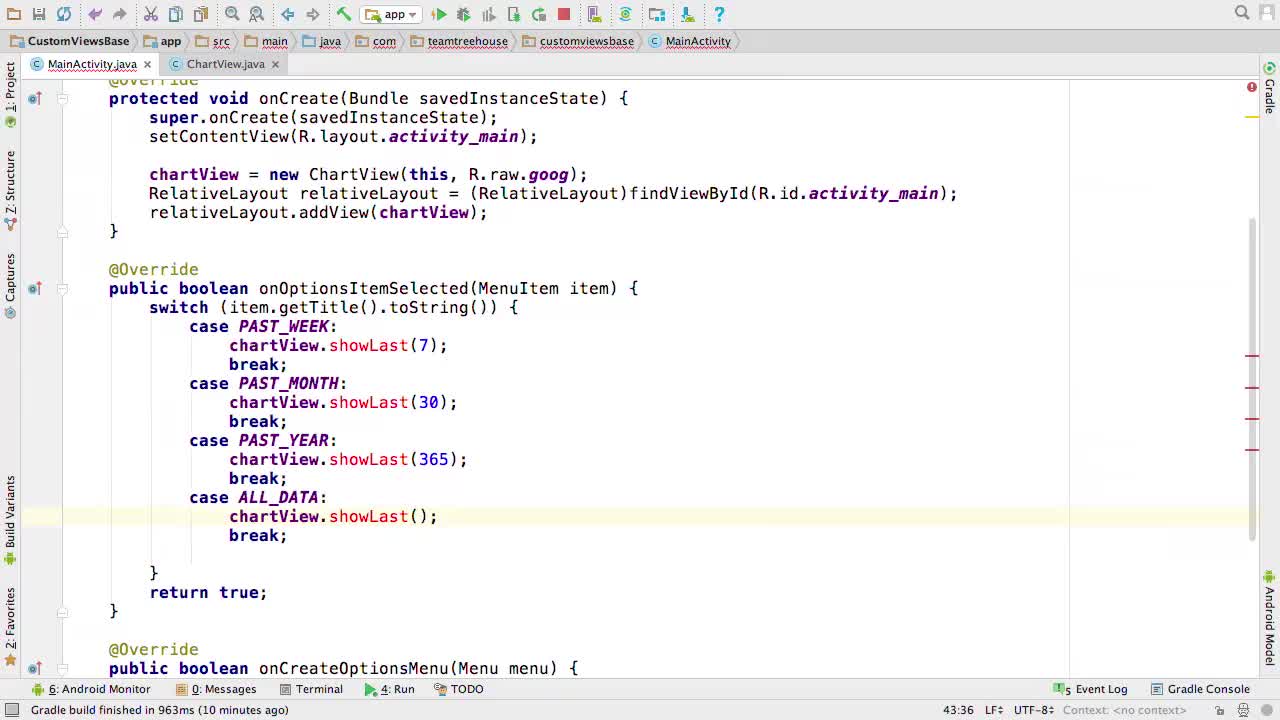Open the 6: Android Monitor tool window
This screenshot has height=720, width=1280.
pyautogui.click(x=91, y=689)
